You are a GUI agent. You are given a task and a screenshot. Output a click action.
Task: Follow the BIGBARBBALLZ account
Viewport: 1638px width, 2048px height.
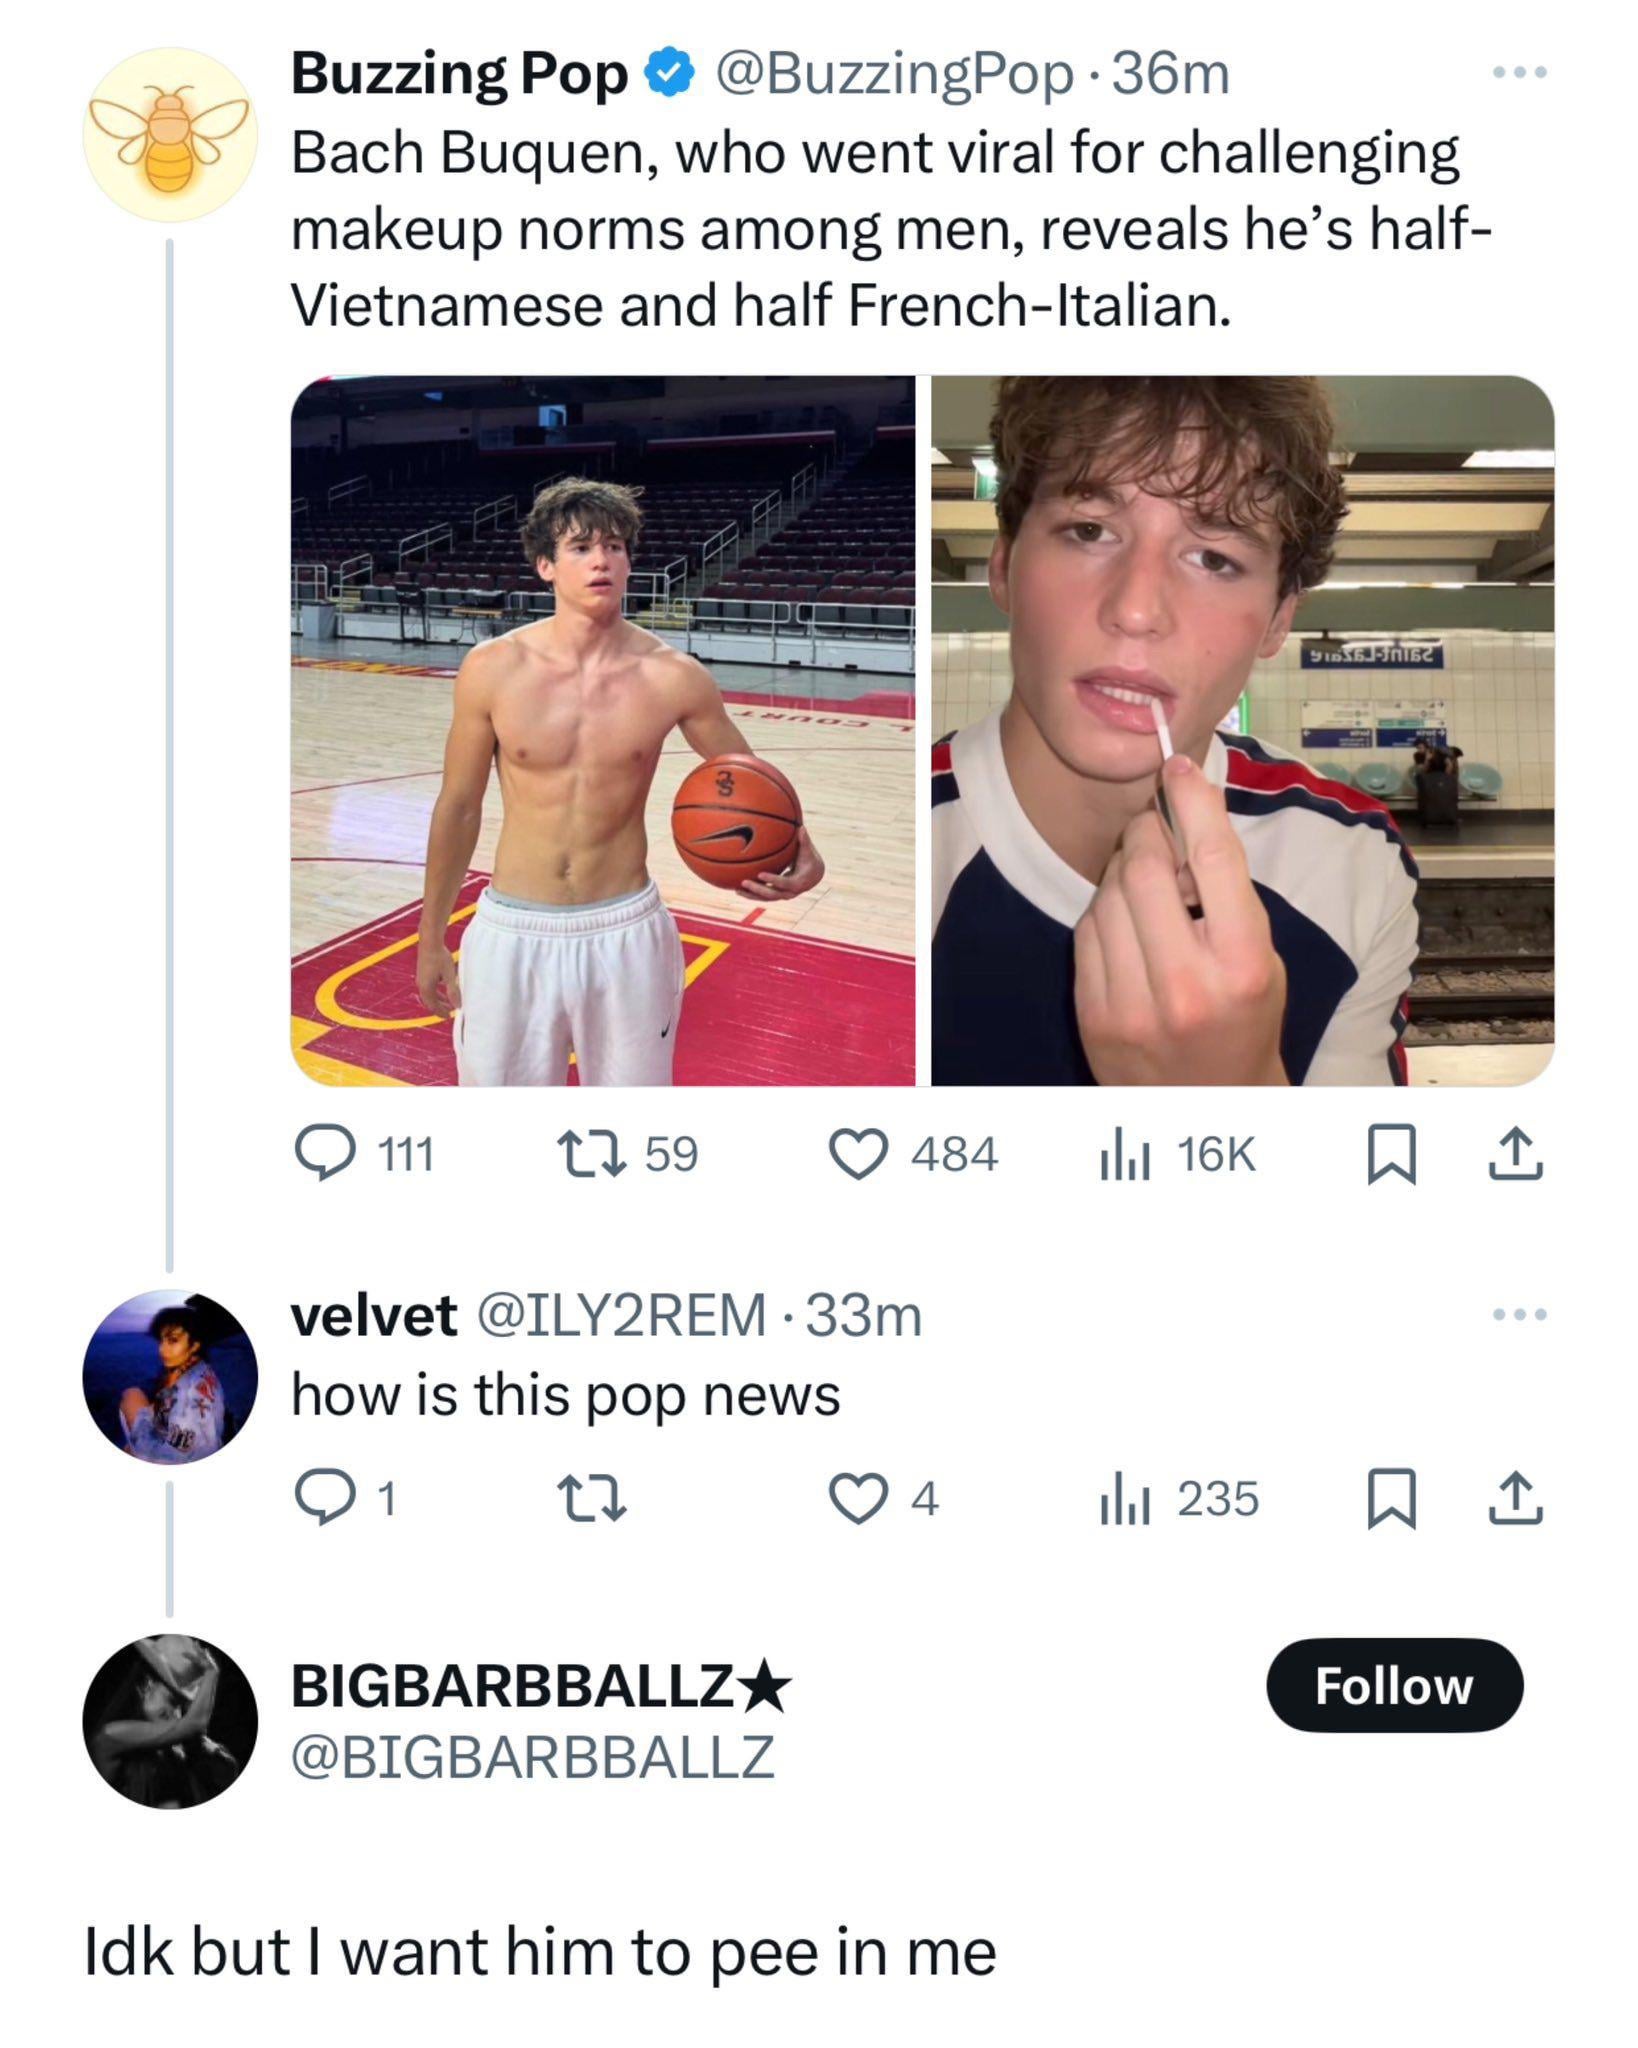tap(1393, 1685)
